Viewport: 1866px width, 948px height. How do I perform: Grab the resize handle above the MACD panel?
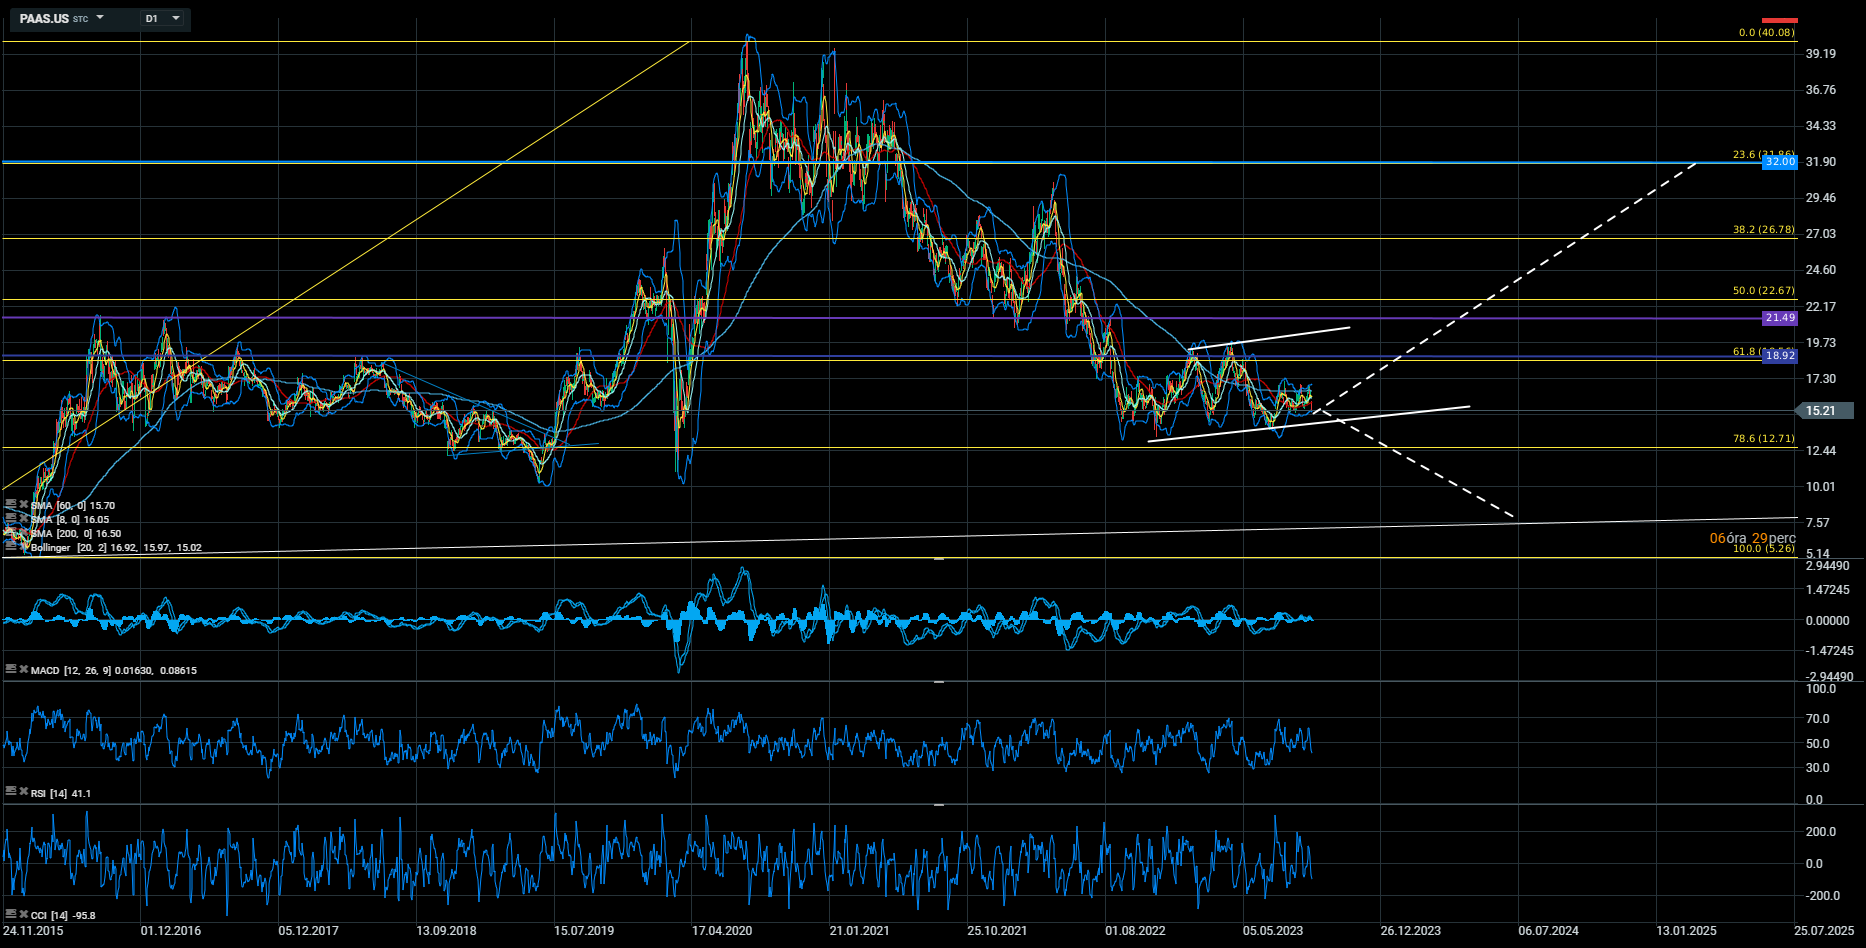pyautogui.click(x=939, y=559)
